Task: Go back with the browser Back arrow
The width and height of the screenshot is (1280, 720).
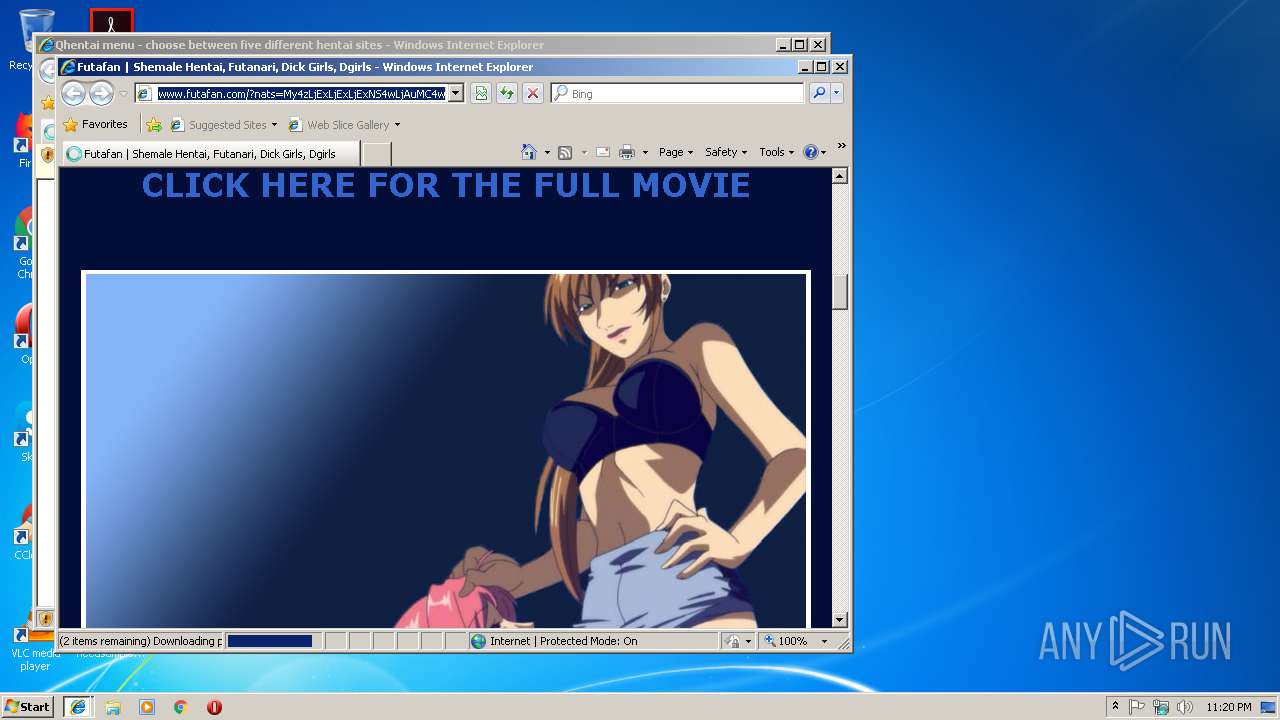Action: point(73,94)
